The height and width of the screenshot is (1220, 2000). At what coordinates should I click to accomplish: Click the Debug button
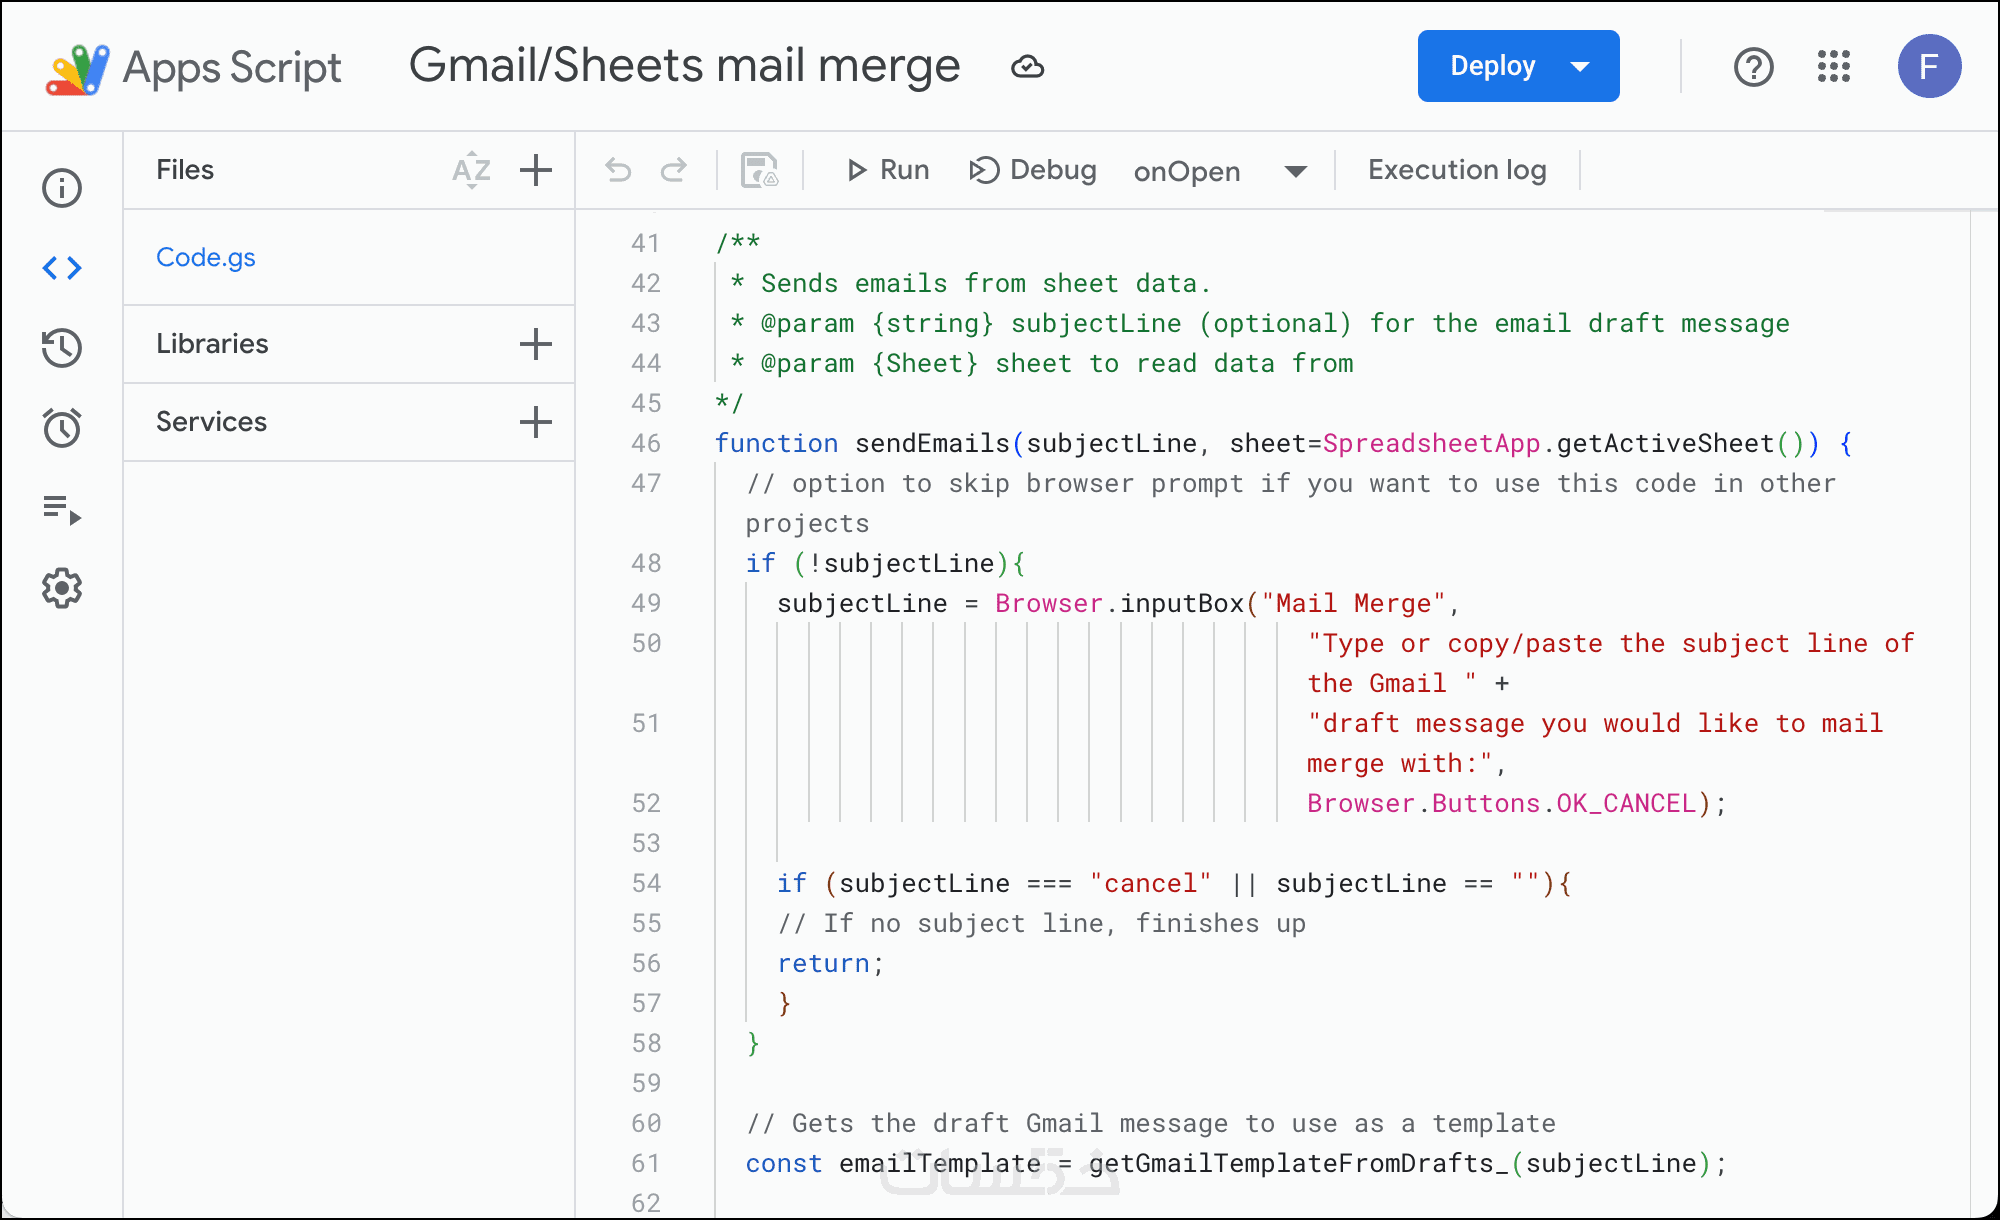pyautogui.click(x=1033, y=171)
